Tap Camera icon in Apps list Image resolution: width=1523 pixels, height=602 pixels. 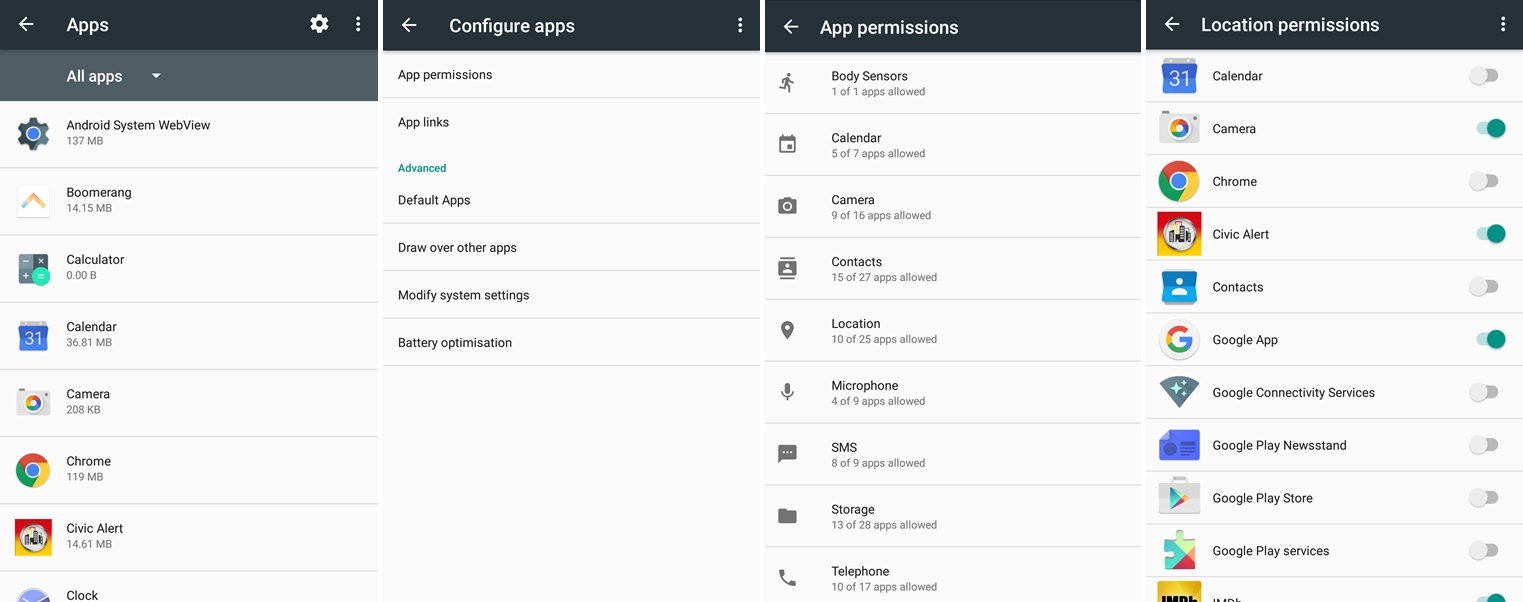click(33, 402)
